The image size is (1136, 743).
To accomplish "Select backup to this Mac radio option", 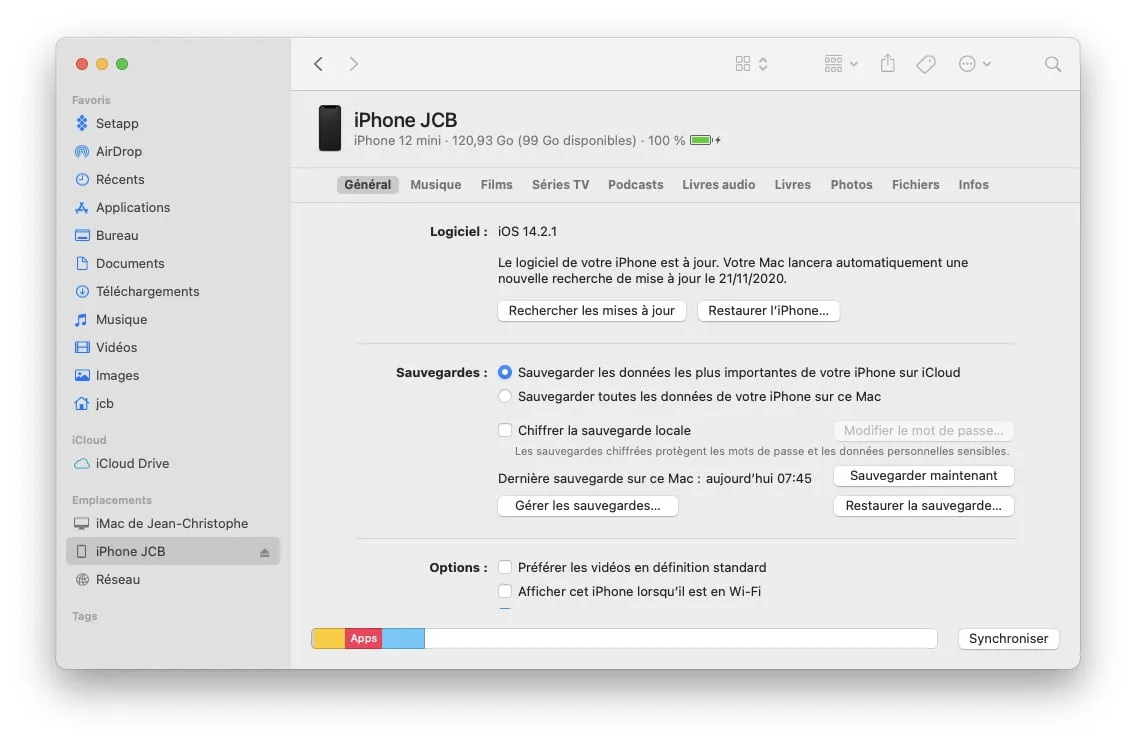I will pos(505,396).
